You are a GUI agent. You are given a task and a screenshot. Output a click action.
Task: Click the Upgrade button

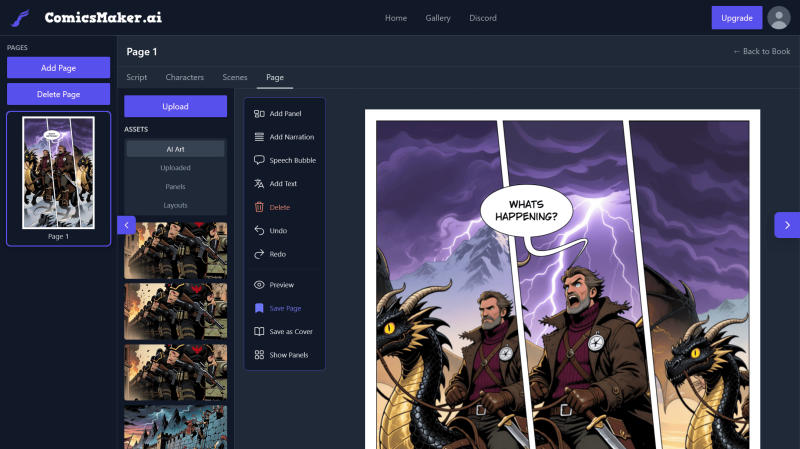737,18
